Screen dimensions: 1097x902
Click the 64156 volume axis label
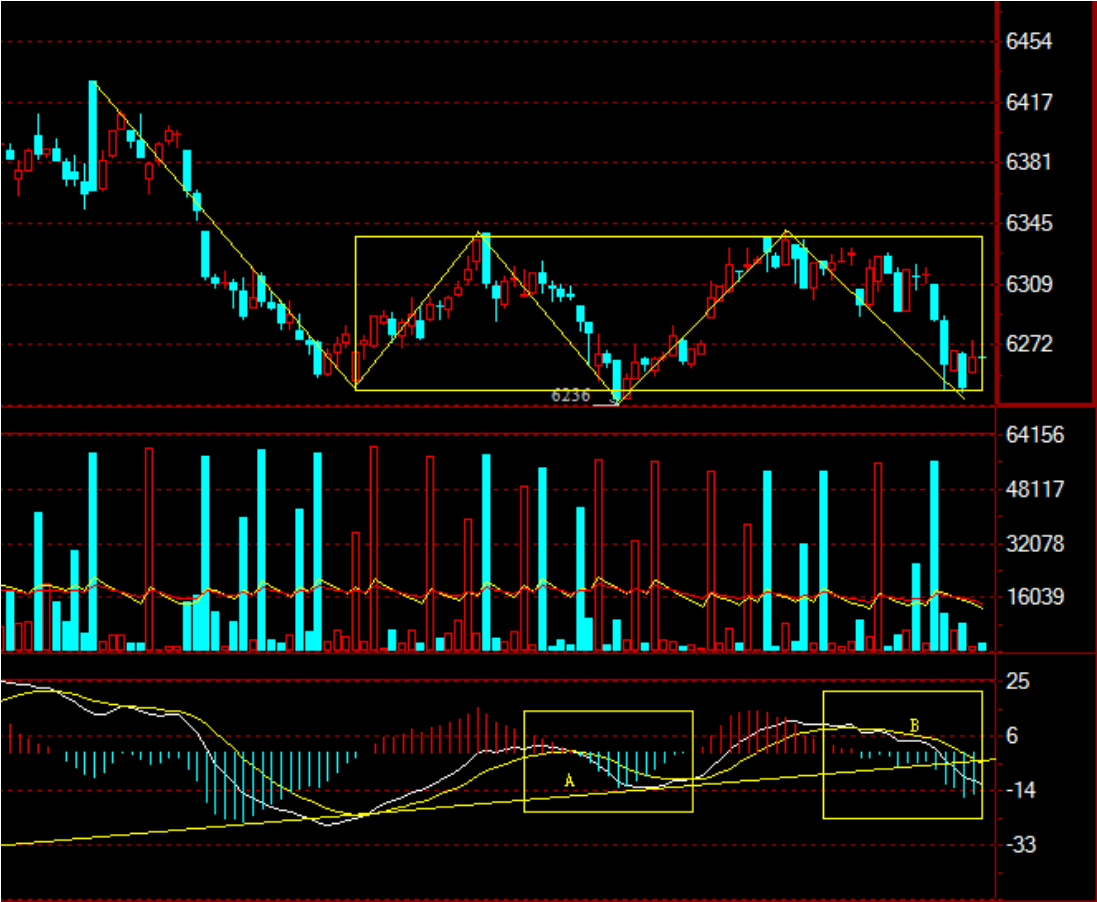(1035, 435)
